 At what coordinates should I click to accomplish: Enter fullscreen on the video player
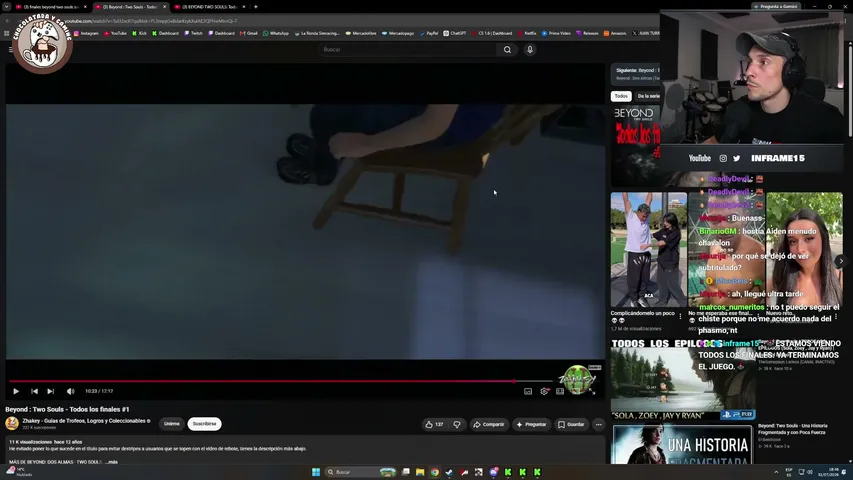[592, 391]
